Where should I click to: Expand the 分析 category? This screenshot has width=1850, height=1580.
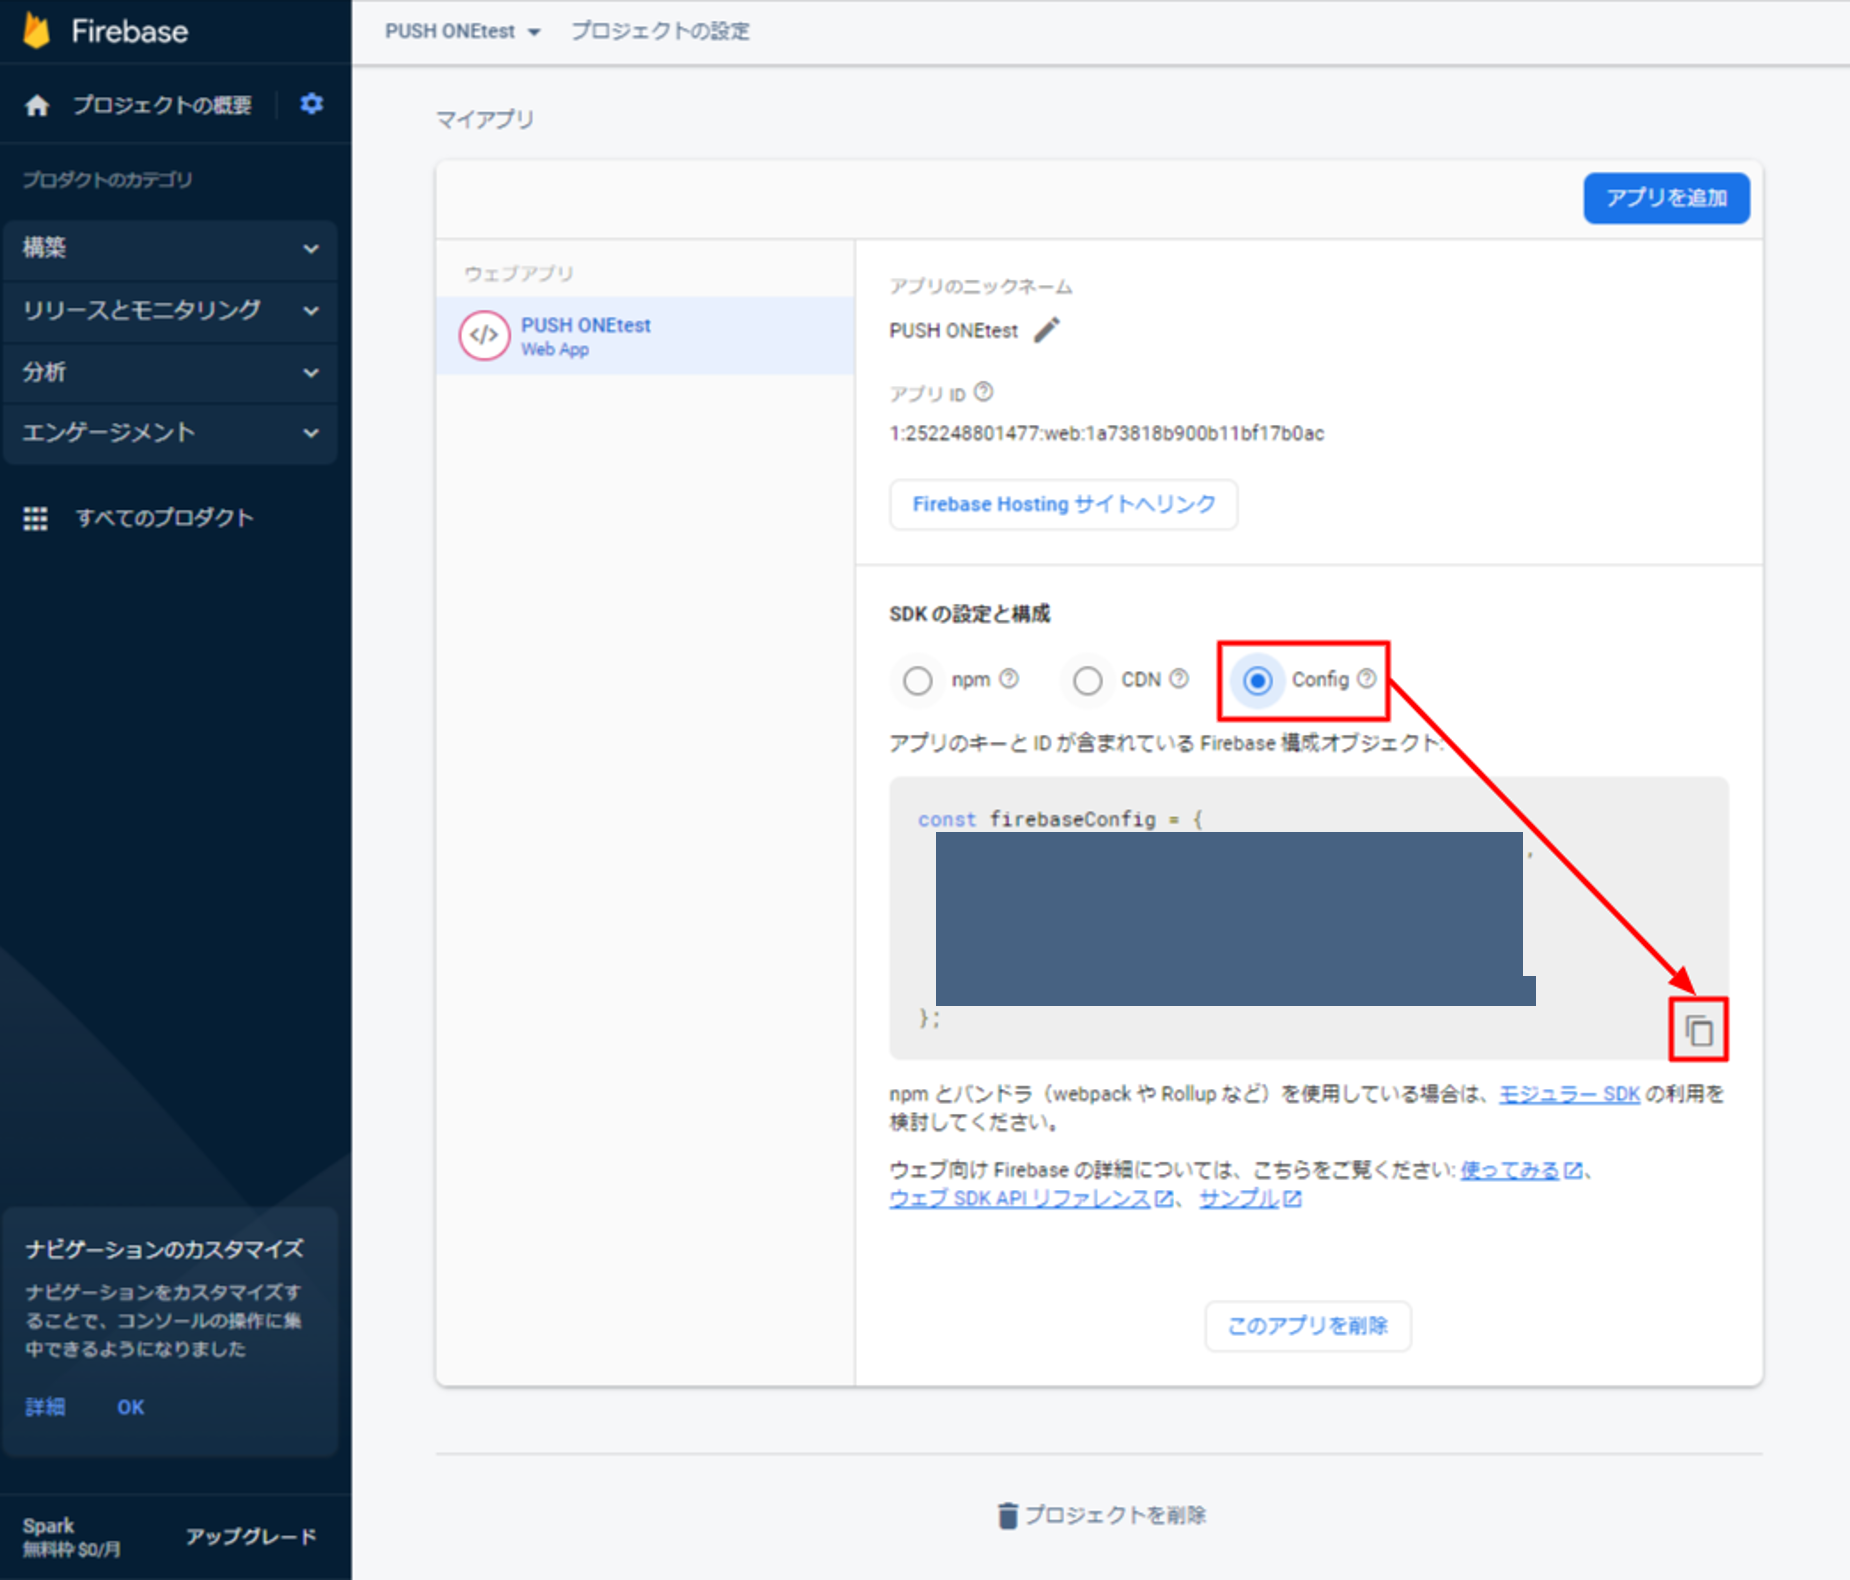click(x=171, y=372)
